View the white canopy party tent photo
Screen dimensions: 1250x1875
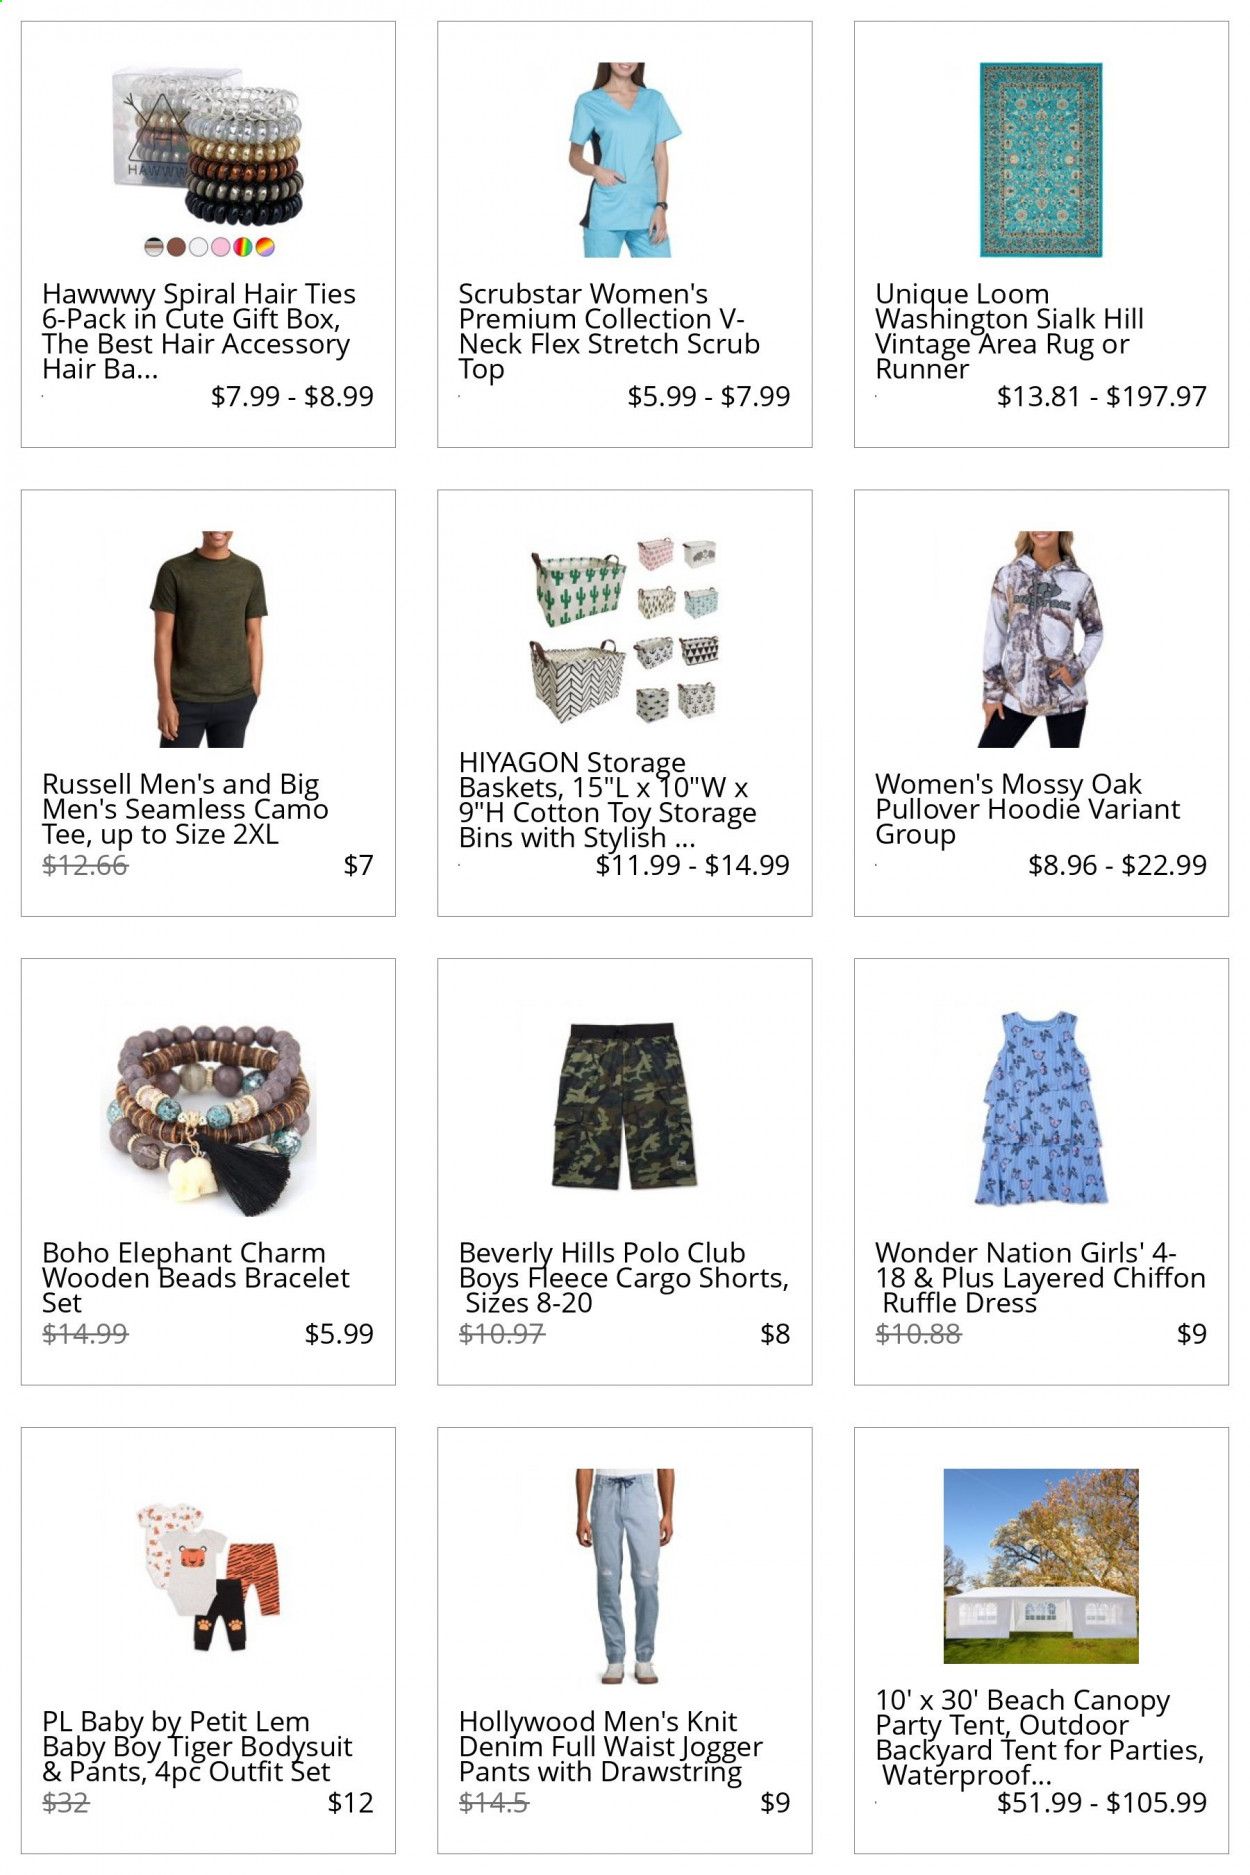(x=1041, y=1566)
